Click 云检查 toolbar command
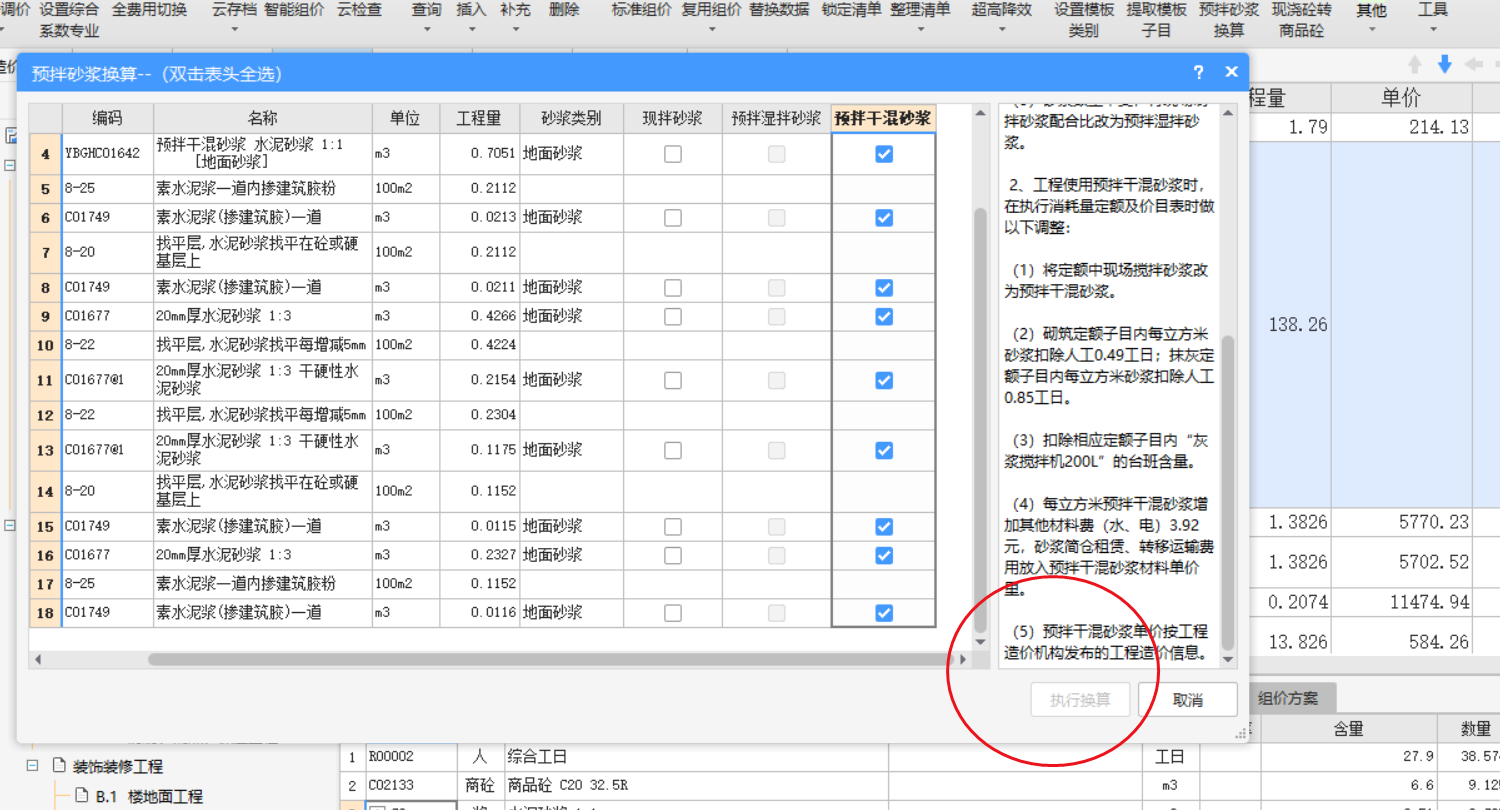The image size is (1500, 810). (359, 10)
